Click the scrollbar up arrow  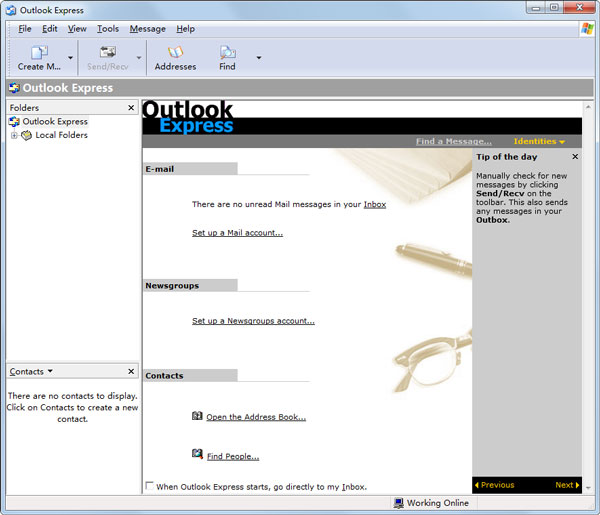pos(588,108)
